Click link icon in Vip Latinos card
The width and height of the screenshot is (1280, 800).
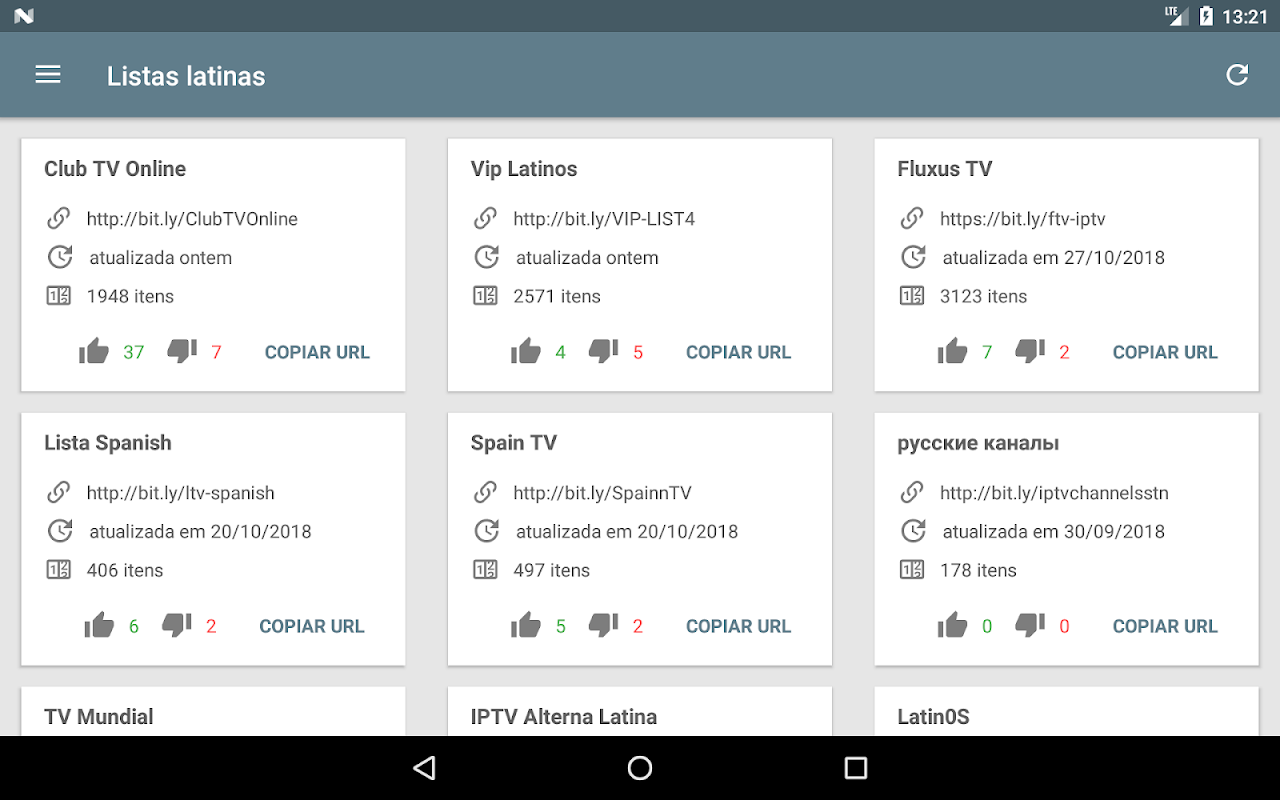[486, 218]
